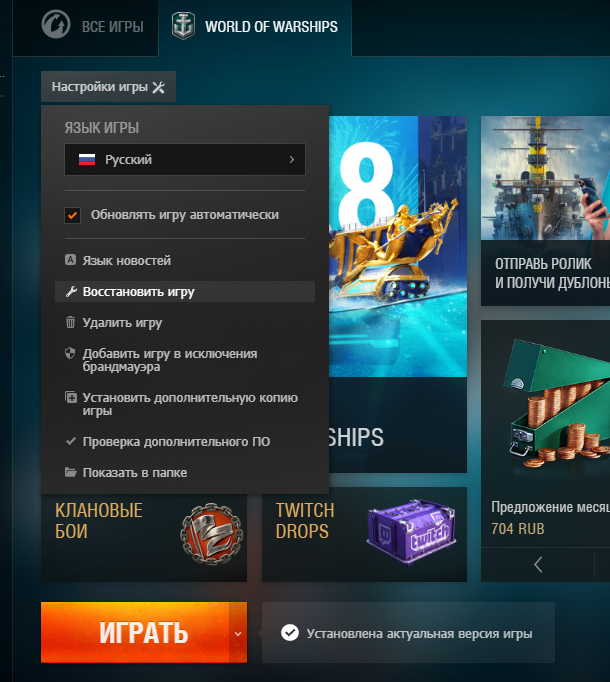Click the clan battles chained emblem
Screen dimensions: 610x682
click(x=211, y=534)
